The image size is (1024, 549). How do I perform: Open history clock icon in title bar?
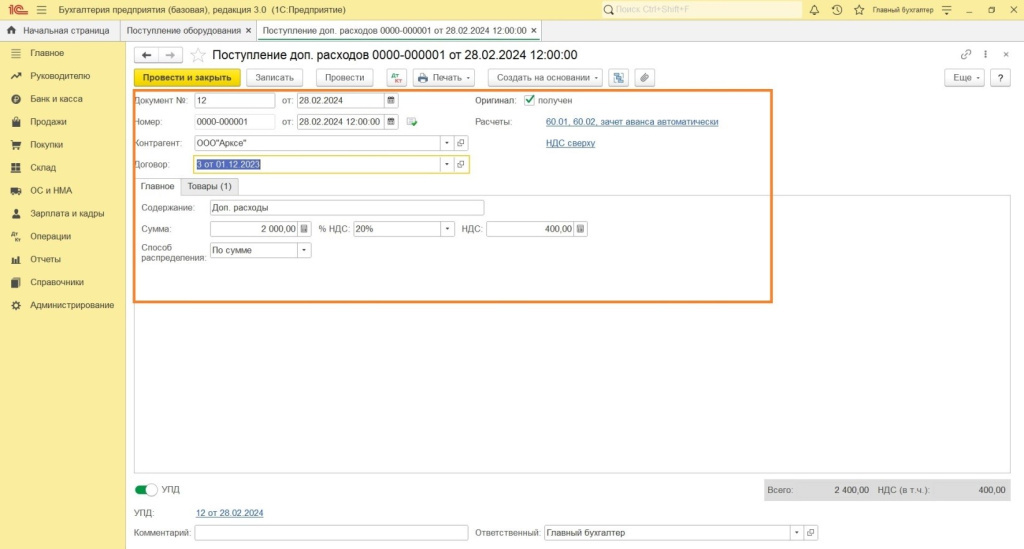click(836, 9)
